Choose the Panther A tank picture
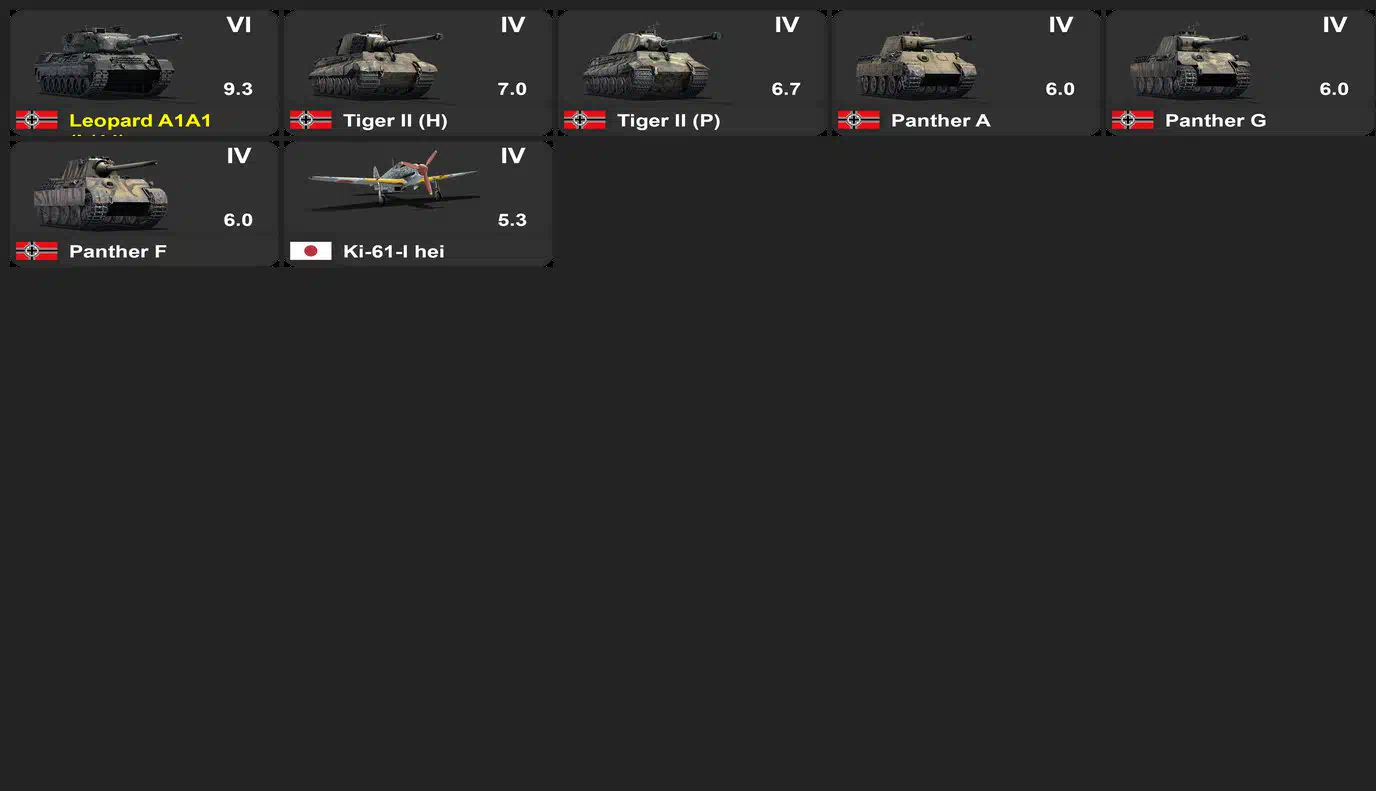Image resolution: width=1376 pixels, height=791 pixels. point(916,63)
